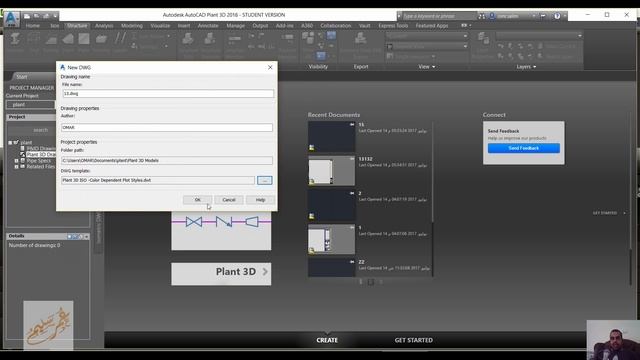Image resolution: width=640 pixels, height=360 pixels.
Task: Pin recent document 15
Action: [x=352, y=124]
